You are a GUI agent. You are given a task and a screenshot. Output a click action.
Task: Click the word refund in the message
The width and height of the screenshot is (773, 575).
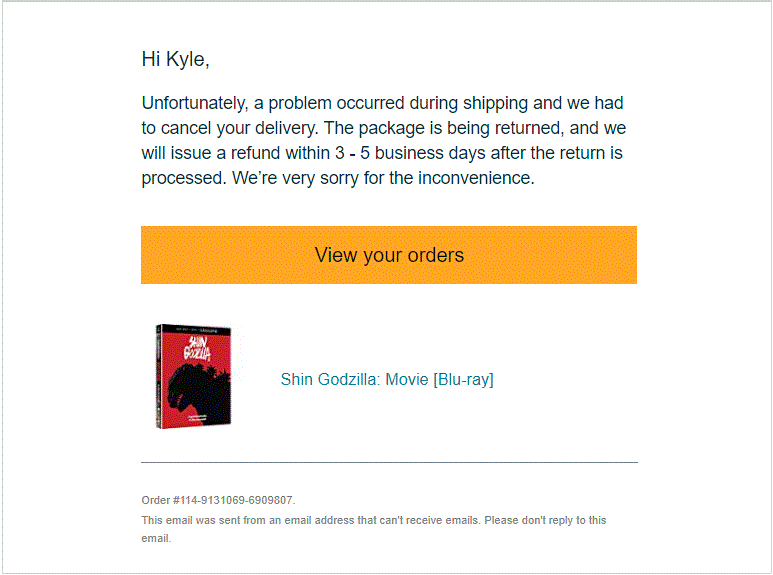pyautogui.click(x=255, y=153)
